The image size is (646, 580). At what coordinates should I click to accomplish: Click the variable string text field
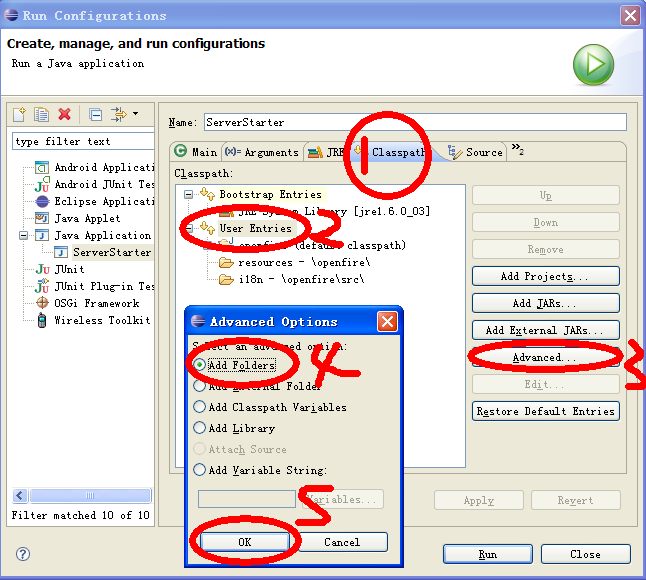tap(247, 499)
